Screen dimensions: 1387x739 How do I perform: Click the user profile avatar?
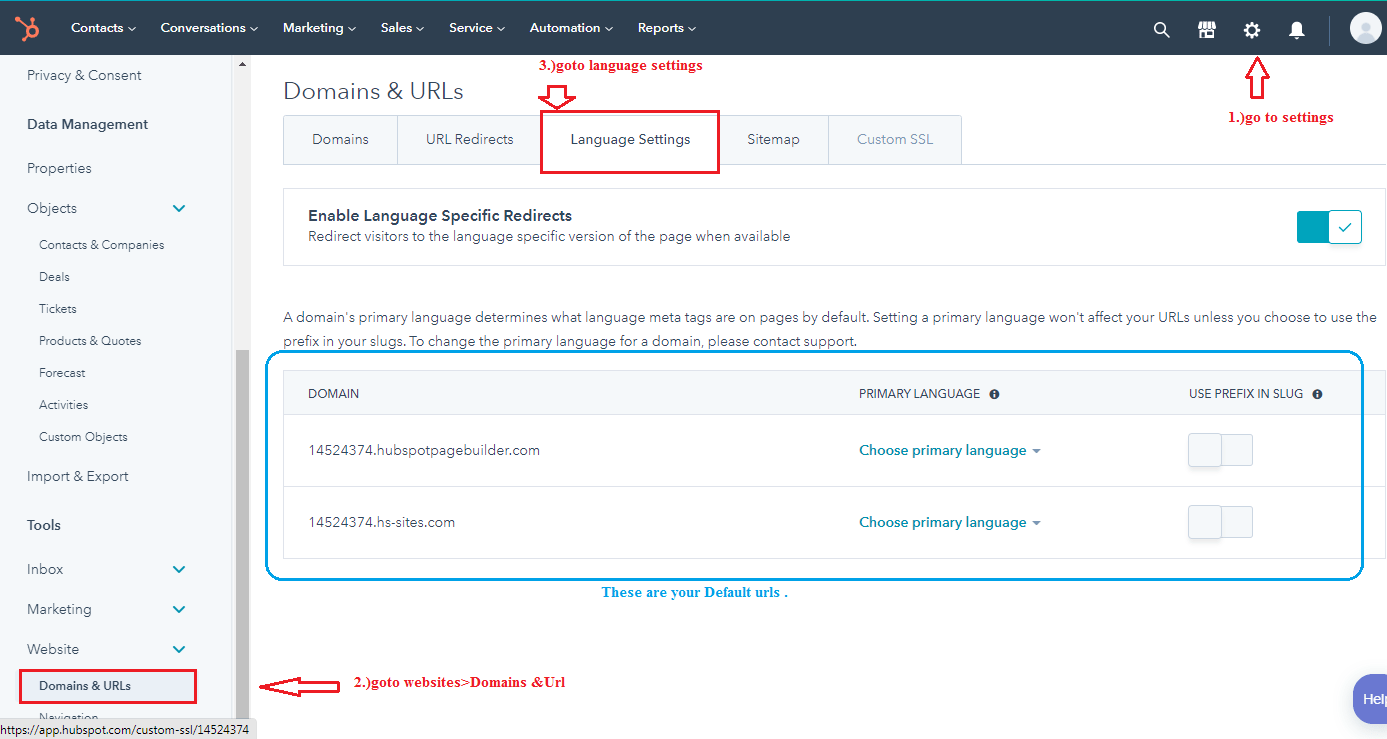point(1365,27)
